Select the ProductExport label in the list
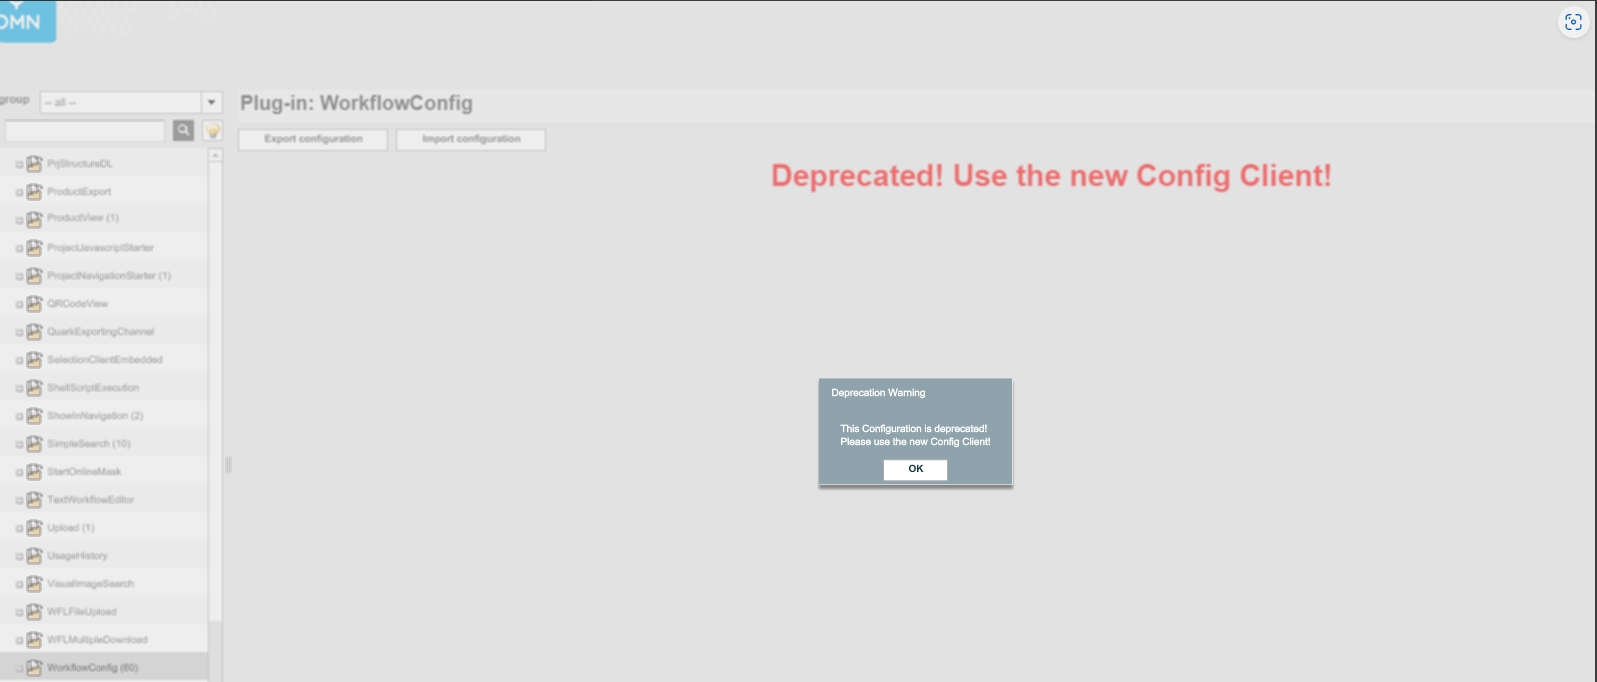The height and width of the screenshot is (682, 1597). pos(79,192)
